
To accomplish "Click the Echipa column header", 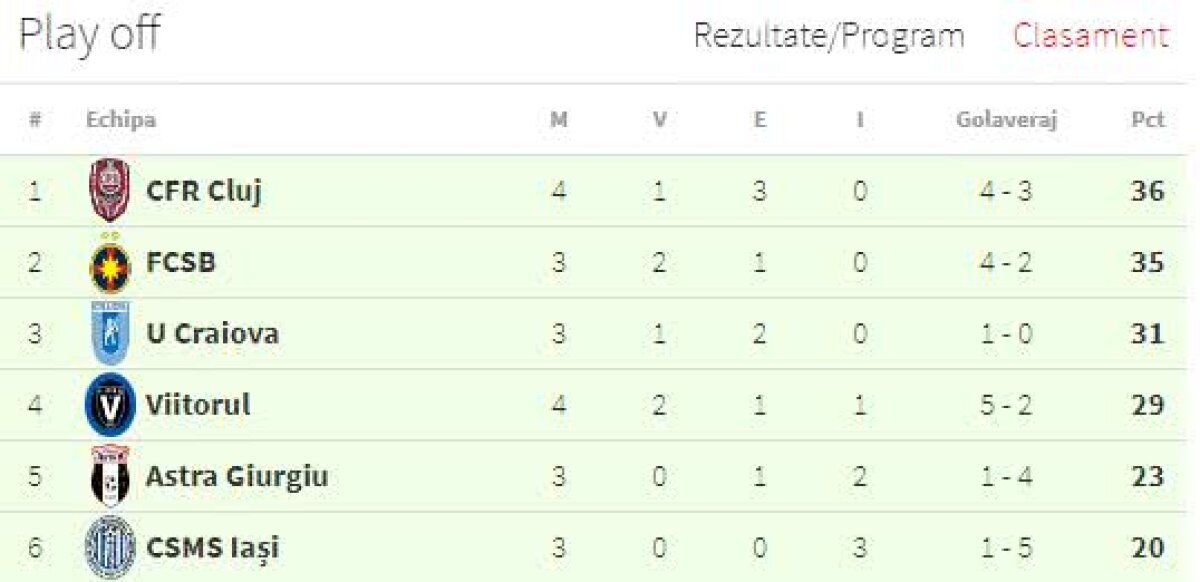I will [x=121, y=120].
